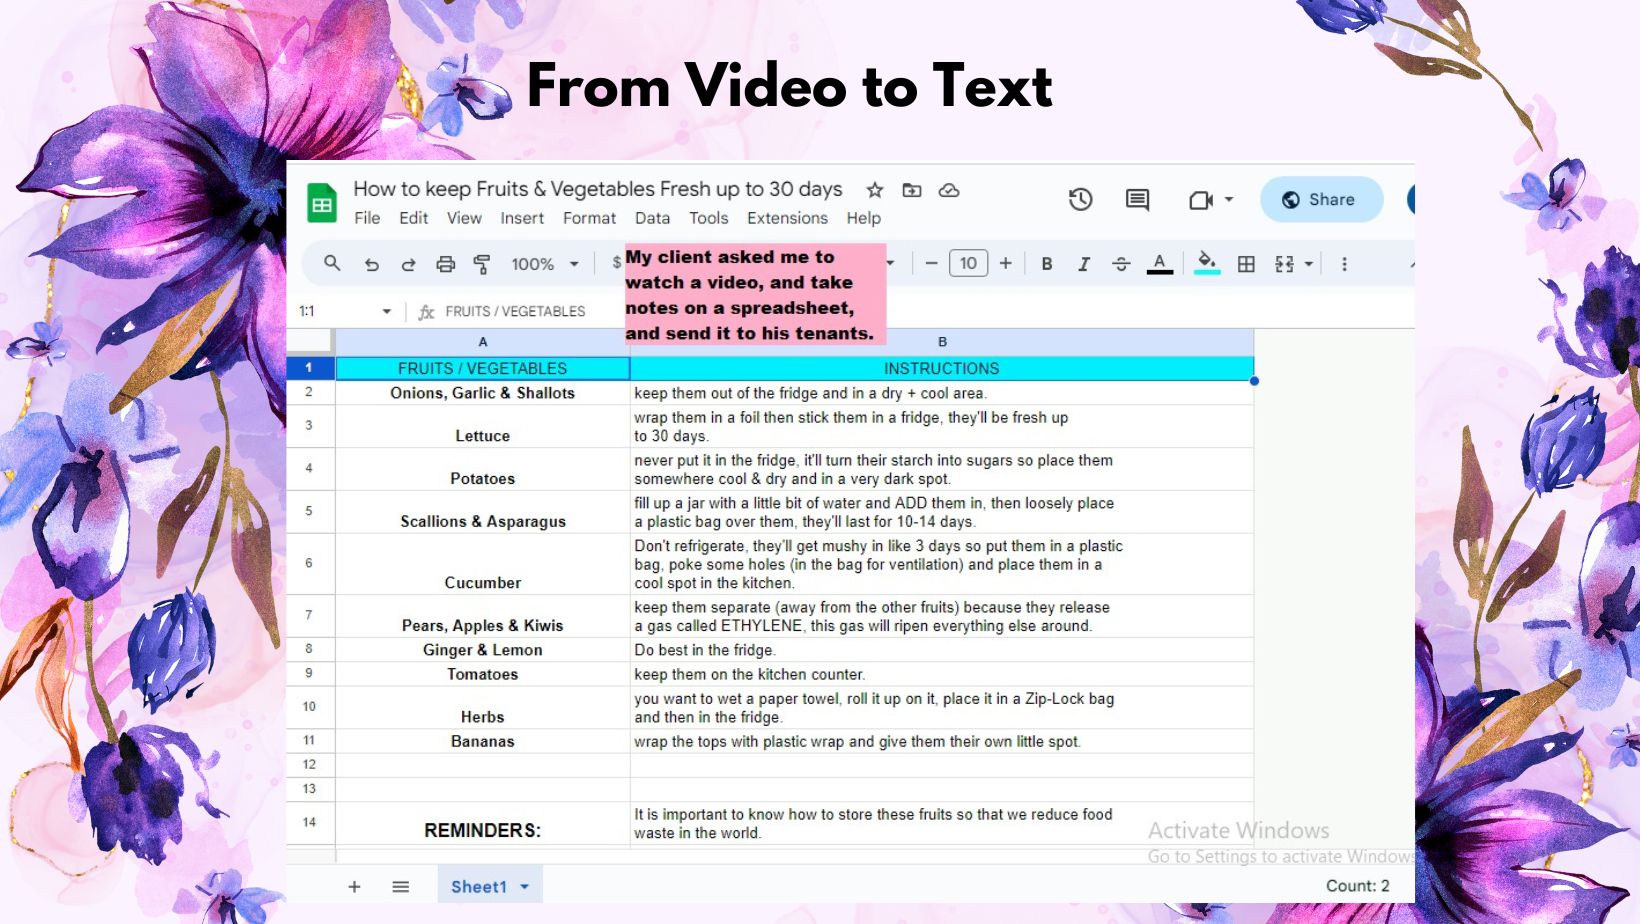The width and height of the screenshot is (1640, 924).
Task: Expand the zoom 100% dropdown
Action: (x=574, y=264)
